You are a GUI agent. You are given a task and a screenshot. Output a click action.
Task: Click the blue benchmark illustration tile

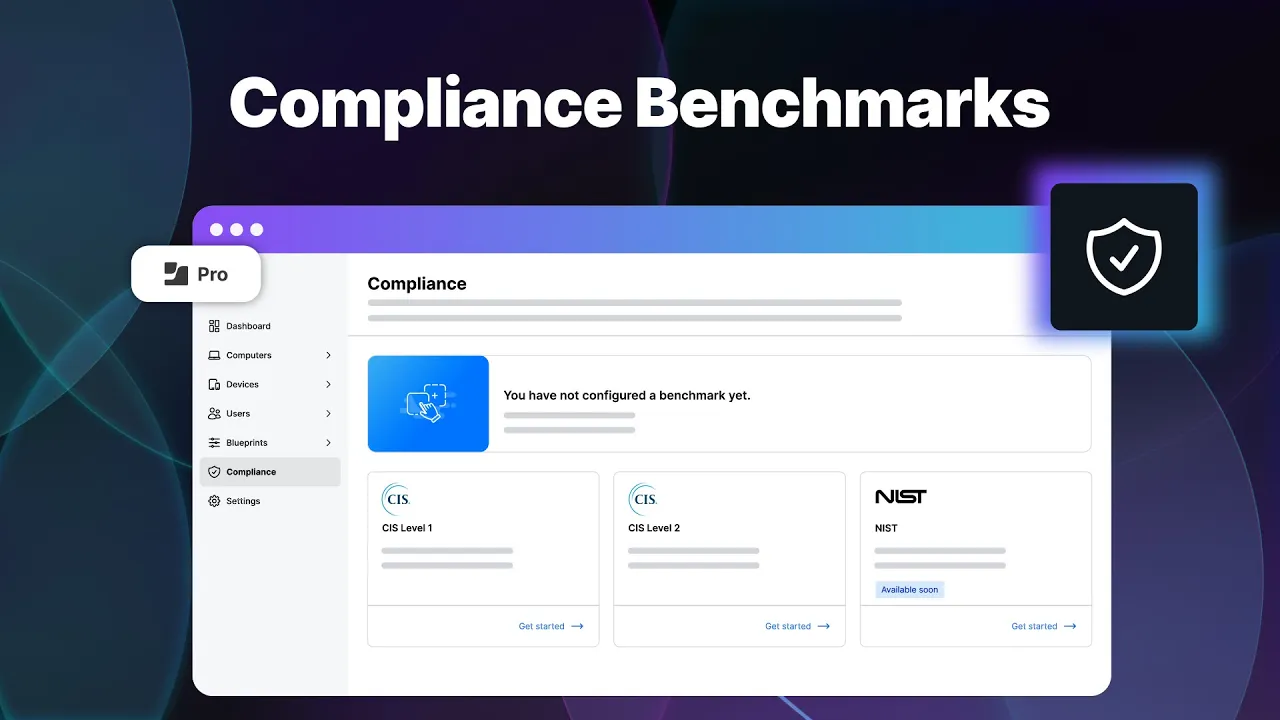[428, 404]
